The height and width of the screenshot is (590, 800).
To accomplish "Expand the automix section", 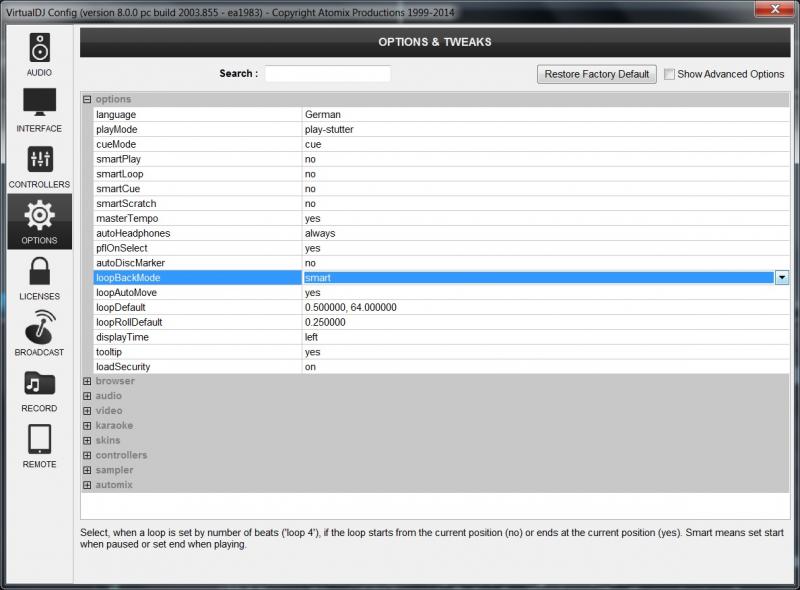I will [87, 485].
